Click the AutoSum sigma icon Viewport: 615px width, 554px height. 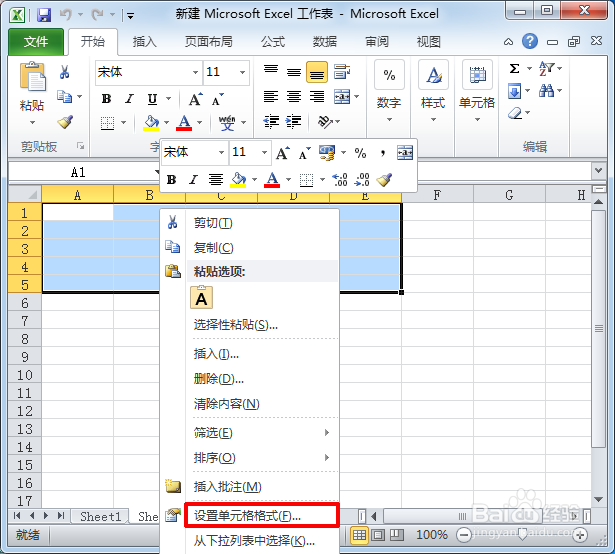point(514,69)
